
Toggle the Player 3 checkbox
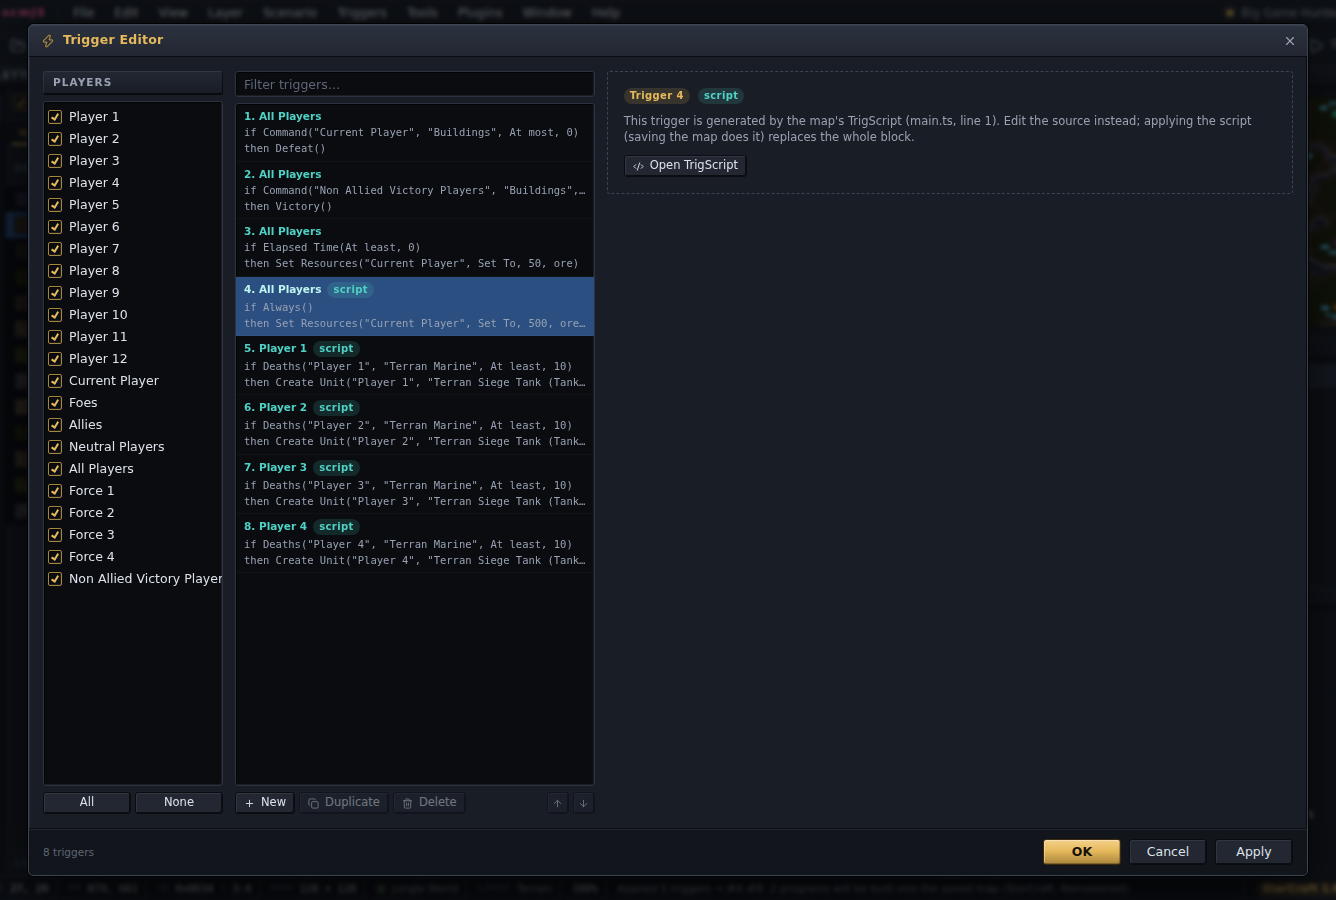pos(55,161)
